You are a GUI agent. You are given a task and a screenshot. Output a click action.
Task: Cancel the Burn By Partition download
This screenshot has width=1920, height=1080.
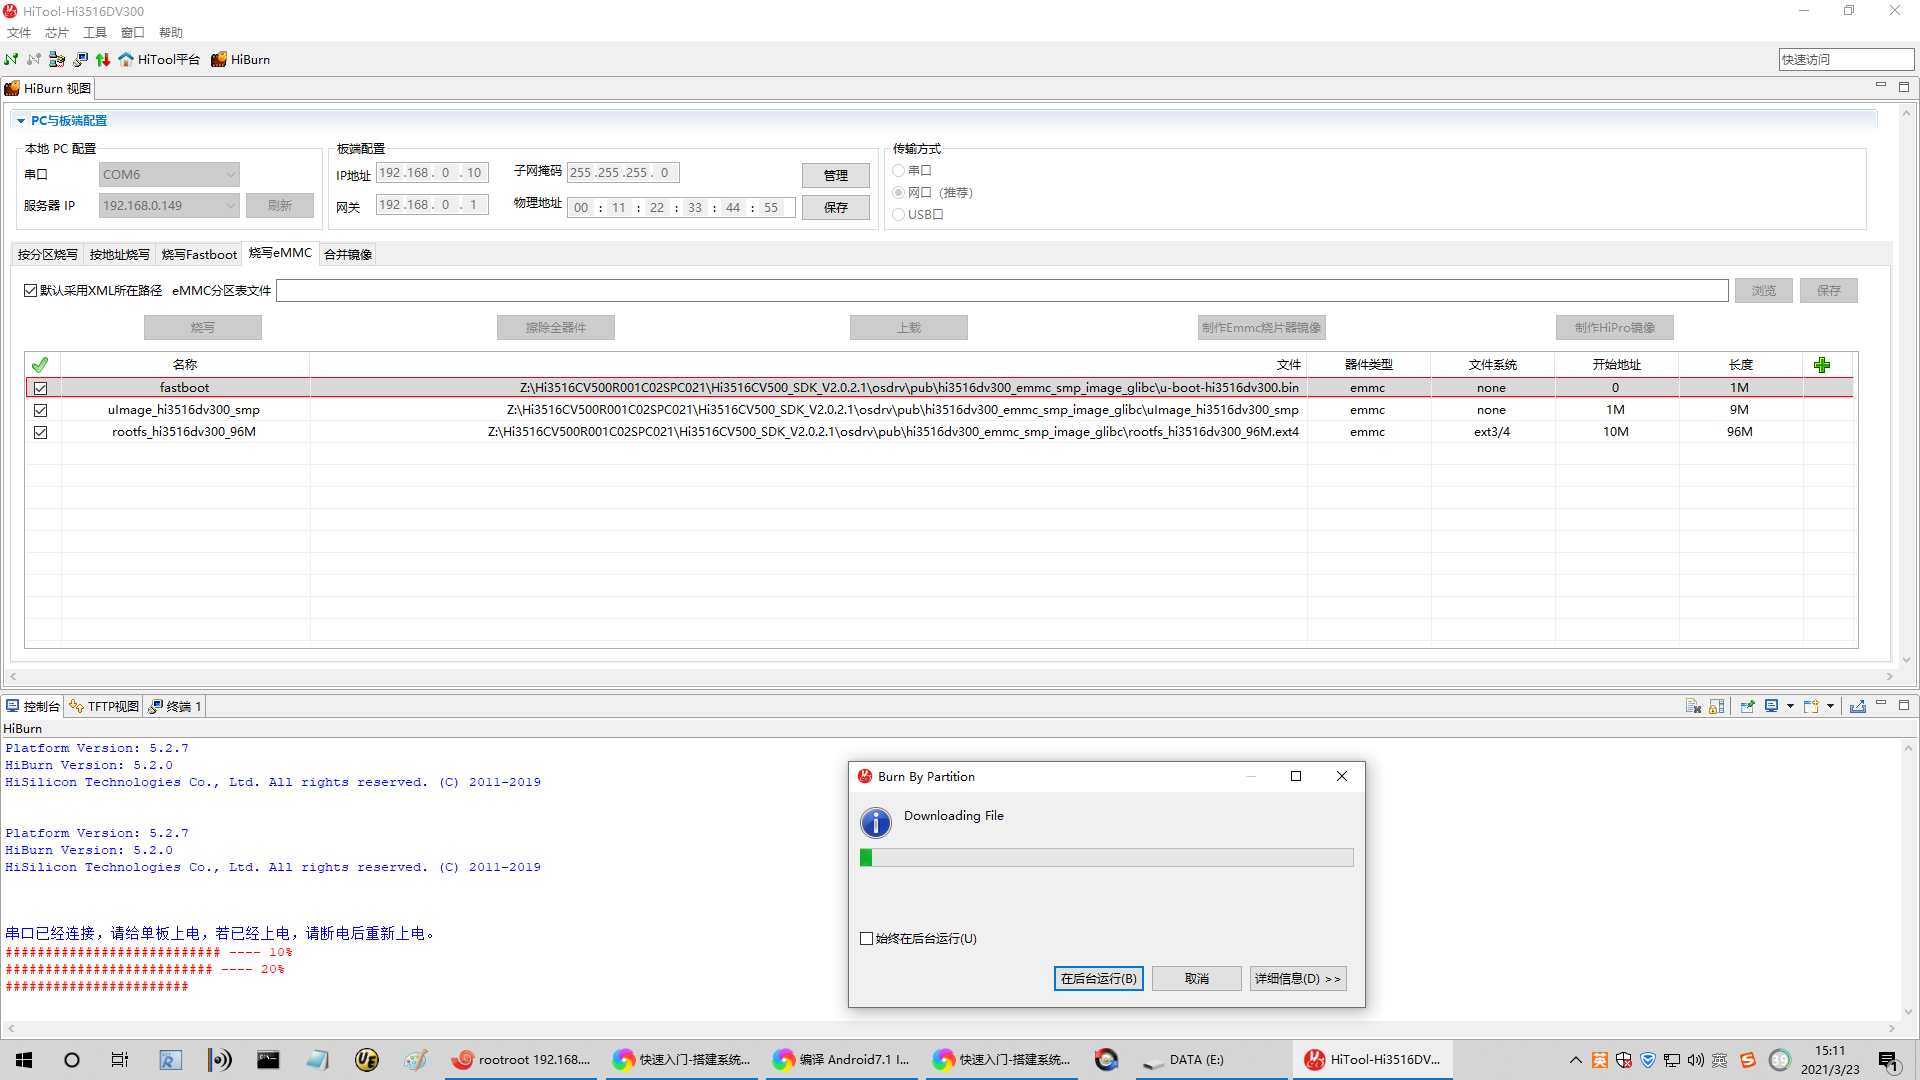point(1196,978)
